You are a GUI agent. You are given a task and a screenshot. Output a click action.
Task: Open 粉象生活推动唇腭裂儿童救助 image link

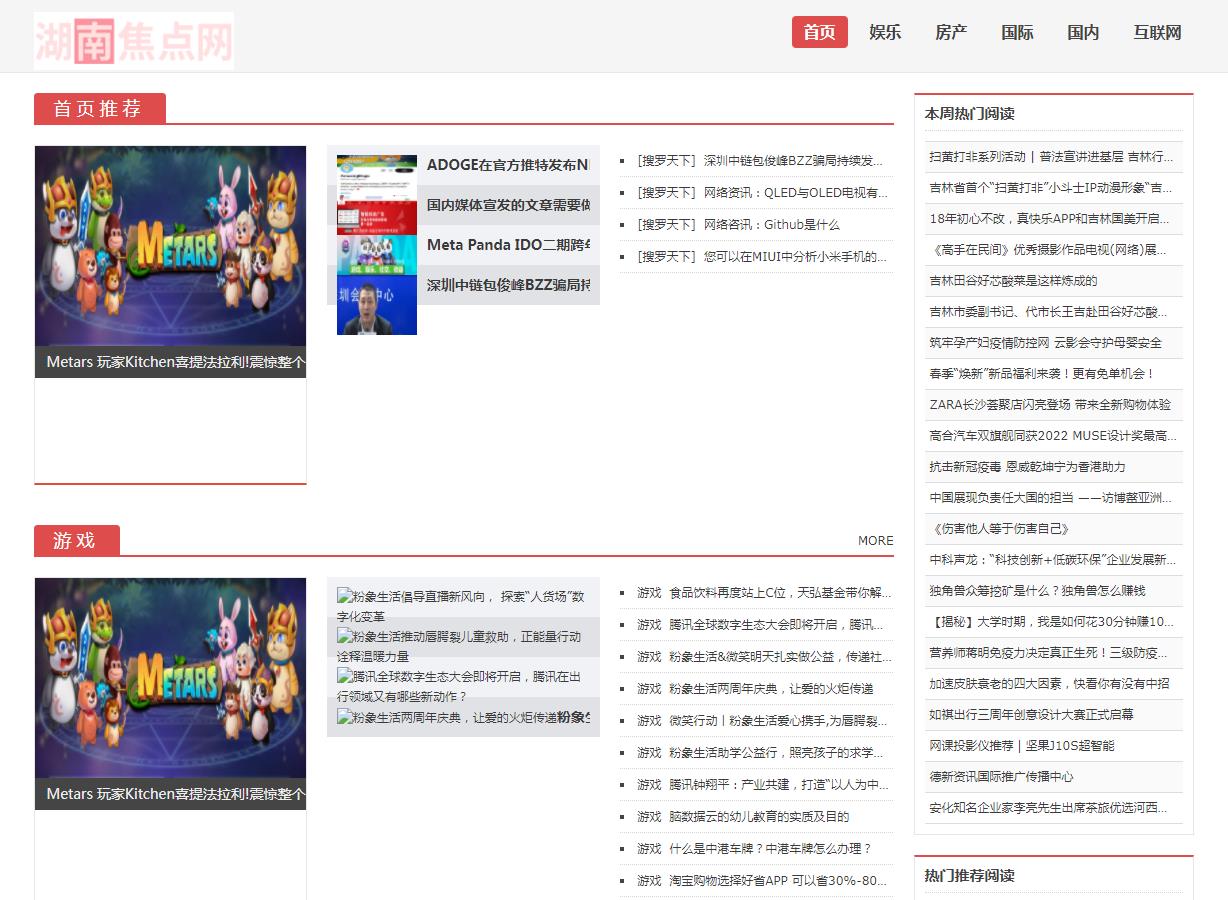[459, 646]
